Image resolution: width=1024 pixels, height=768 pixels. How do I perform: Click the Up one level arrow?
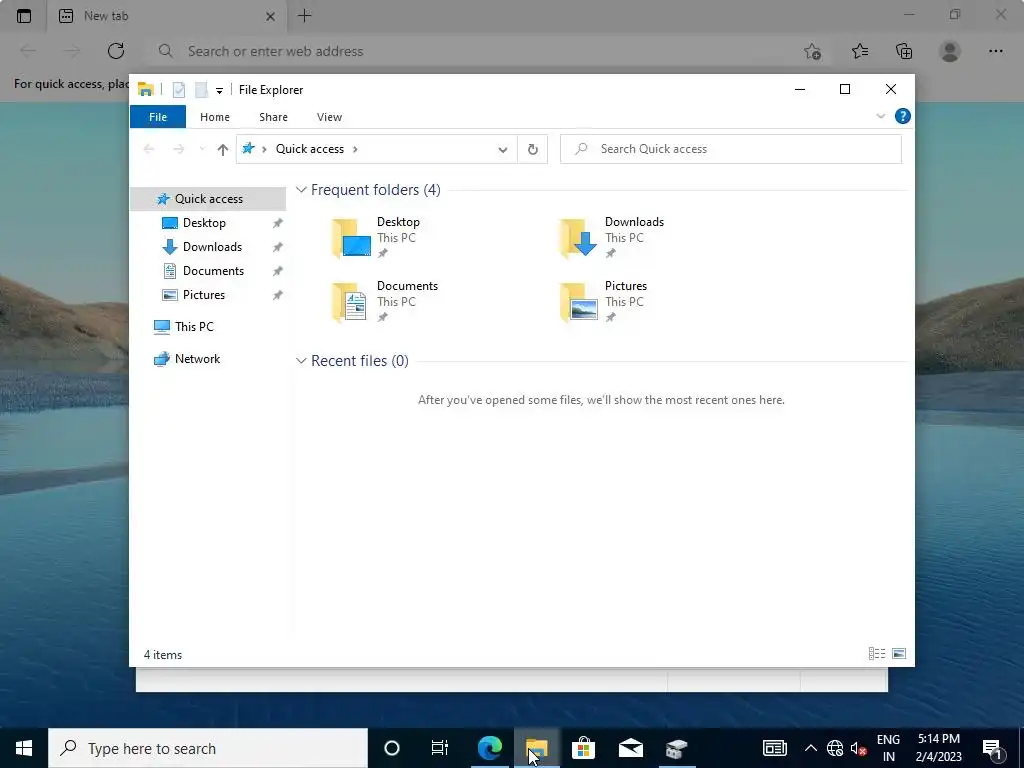pyautogui.click(x=223, y=150)
